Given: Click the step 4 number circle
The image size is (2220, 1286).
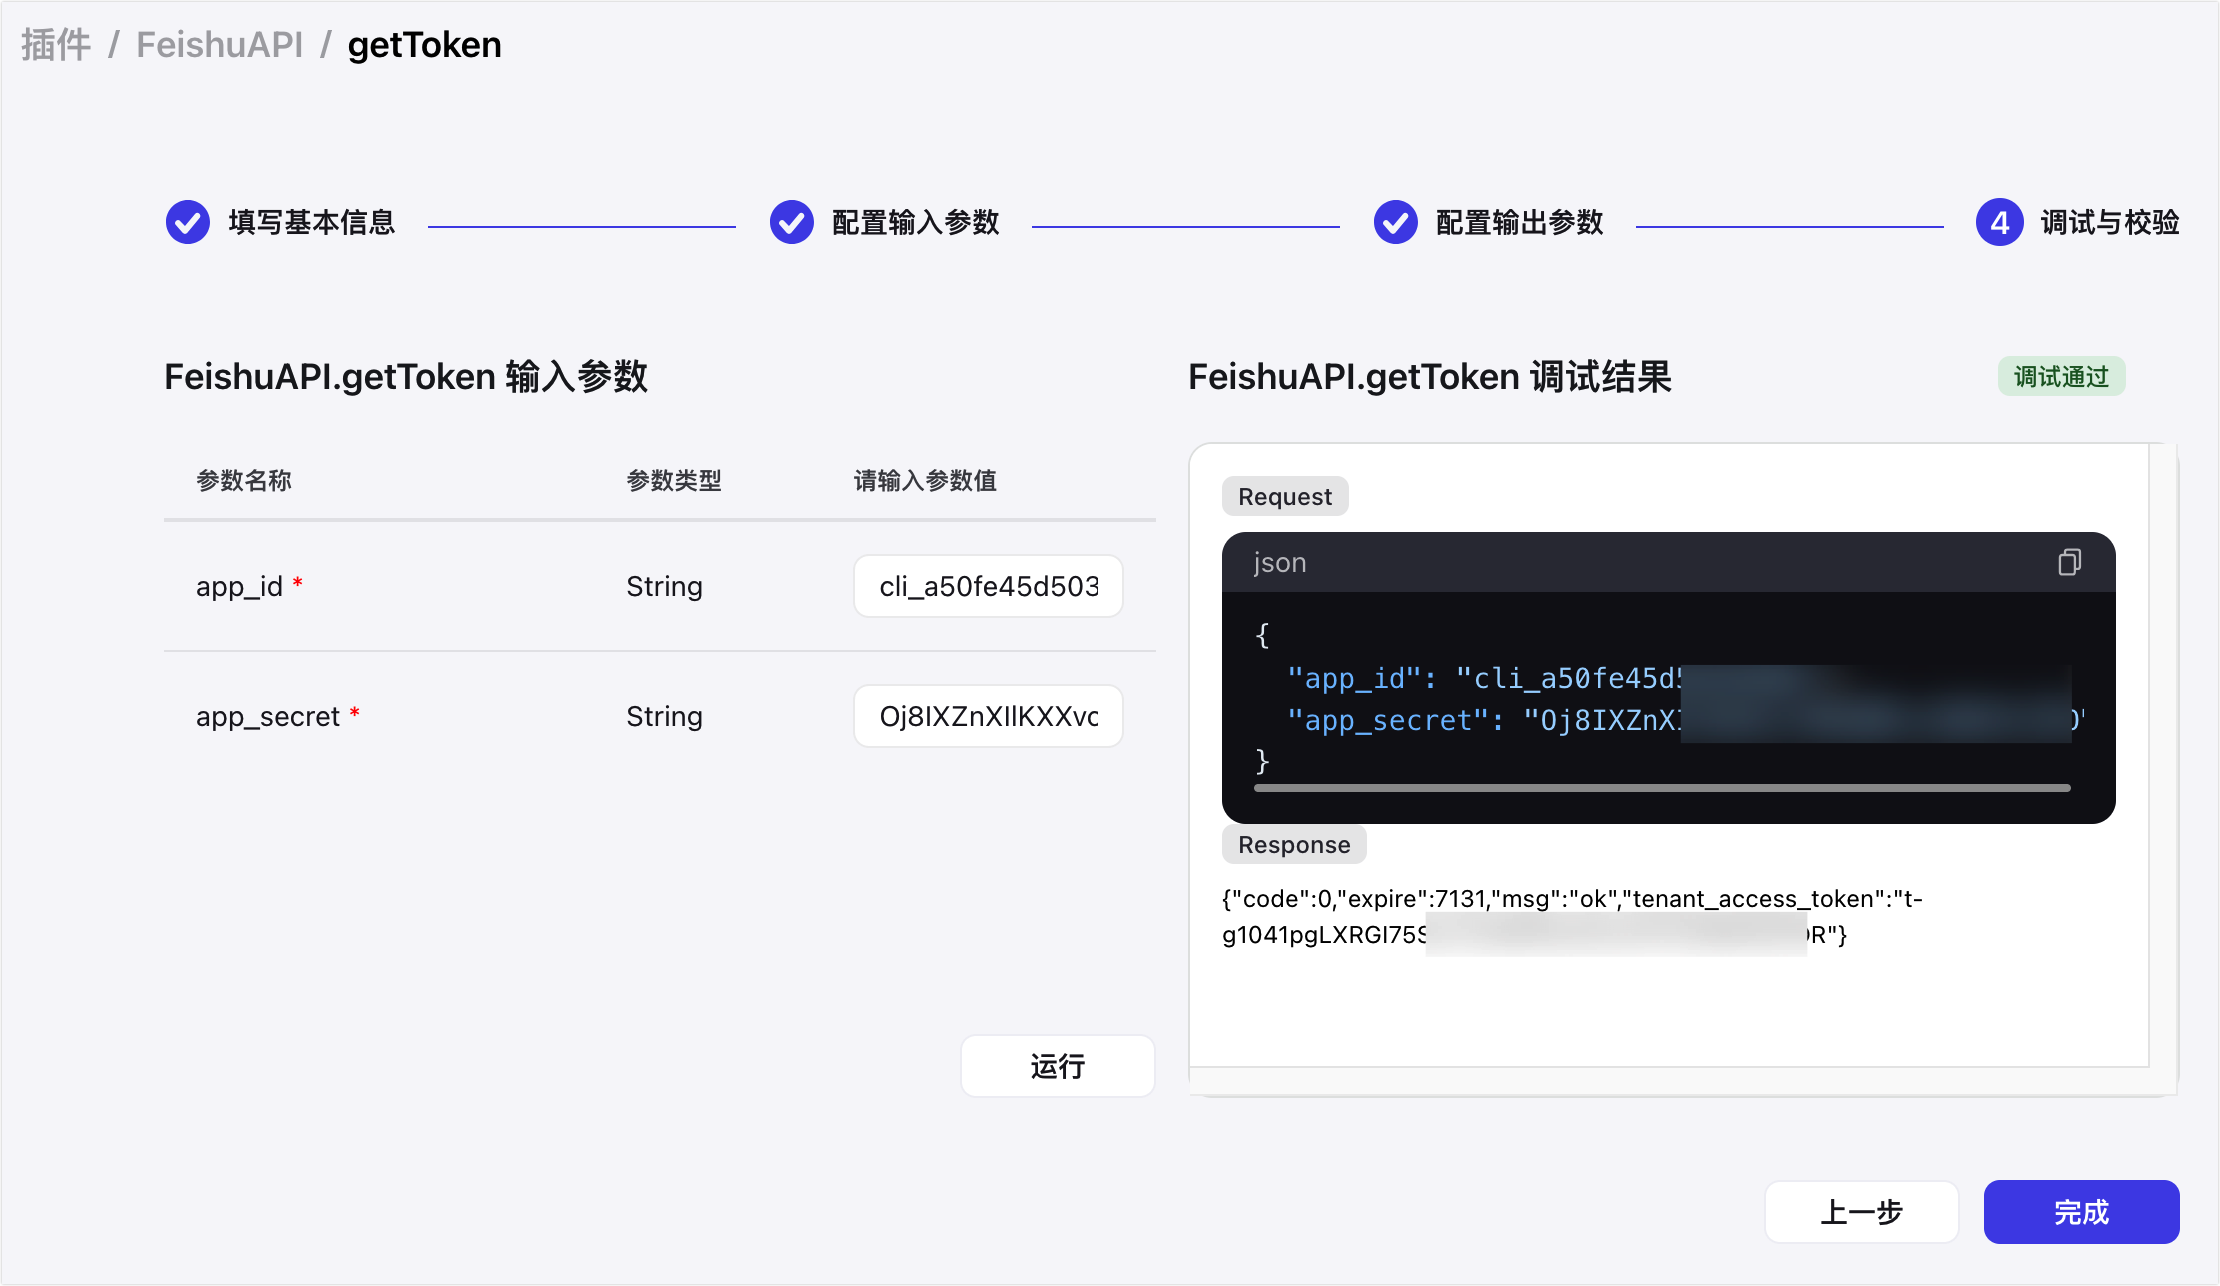Looking at the screenshot, I should click(x=2000, y=222).
